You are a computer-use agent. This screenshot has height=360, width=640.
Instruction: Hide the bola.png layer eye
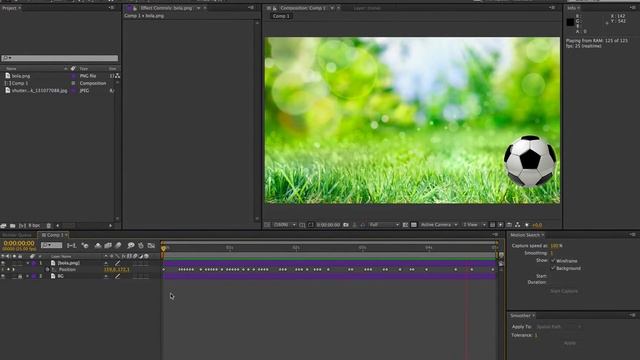(x=3, y=263)
